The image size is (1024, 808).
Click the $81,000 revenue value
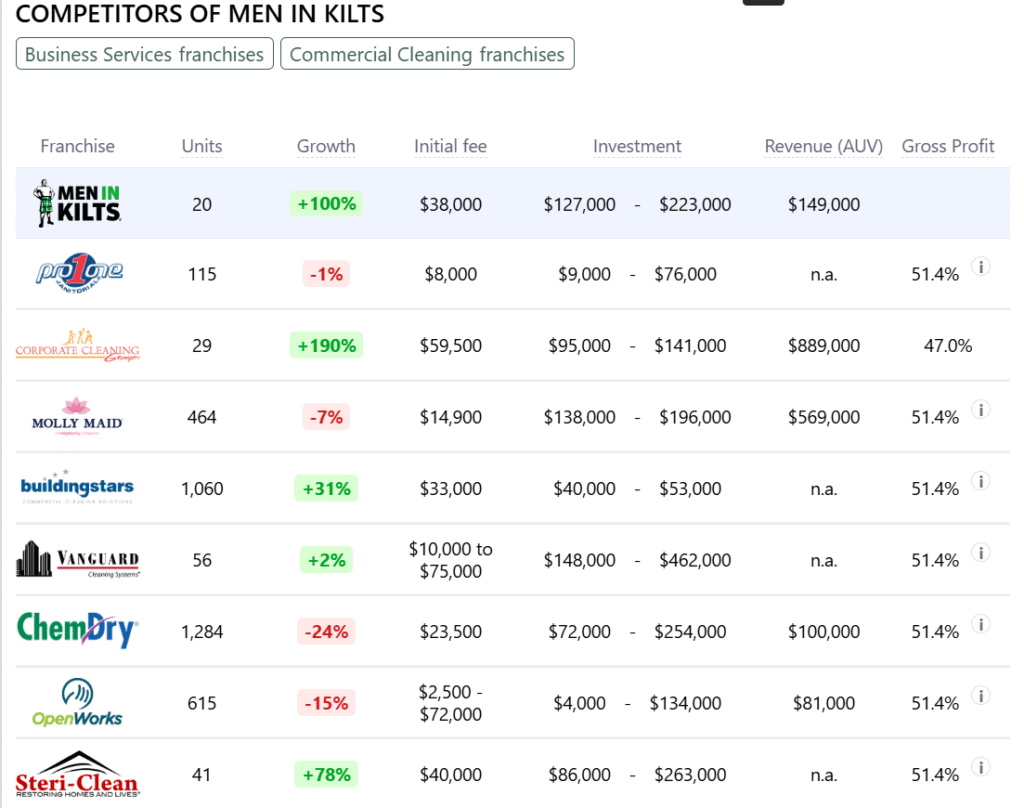824,703
